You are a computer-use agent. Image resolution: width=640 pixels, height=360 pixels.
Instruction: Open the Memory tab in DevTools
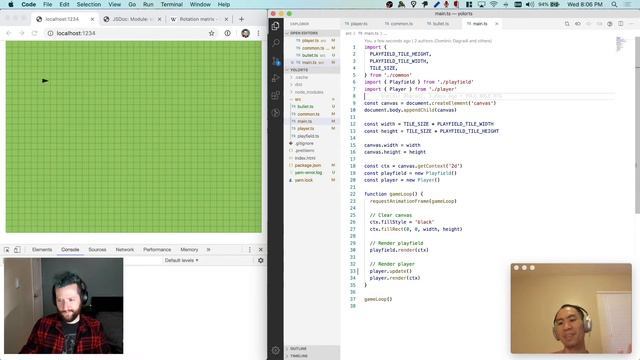189,249
